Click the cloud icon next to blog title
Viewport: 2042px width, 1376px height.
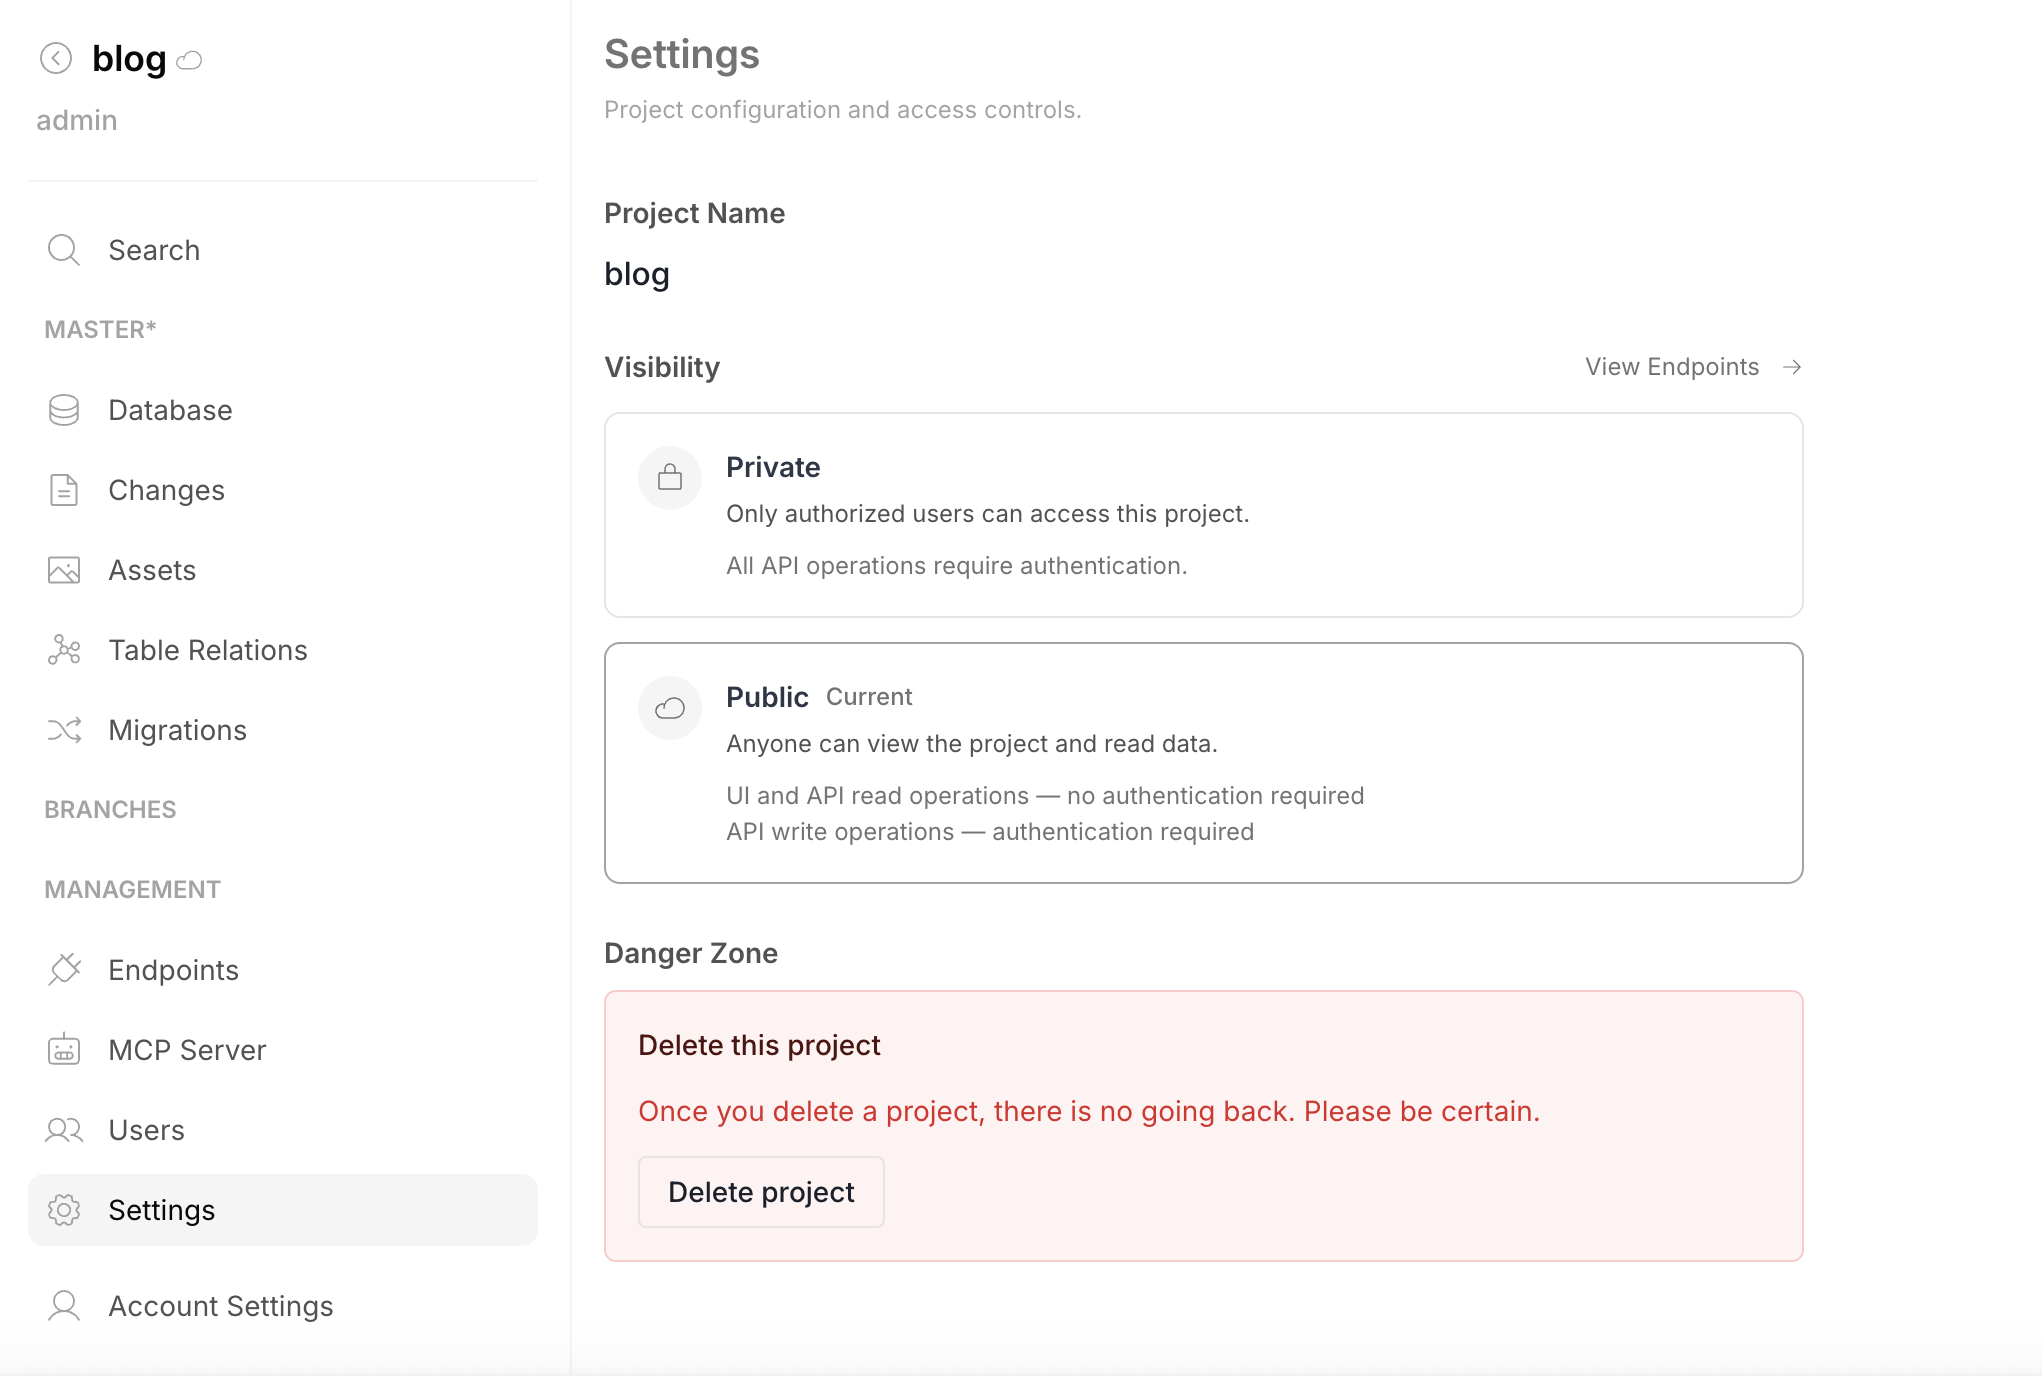coord(190,59)
